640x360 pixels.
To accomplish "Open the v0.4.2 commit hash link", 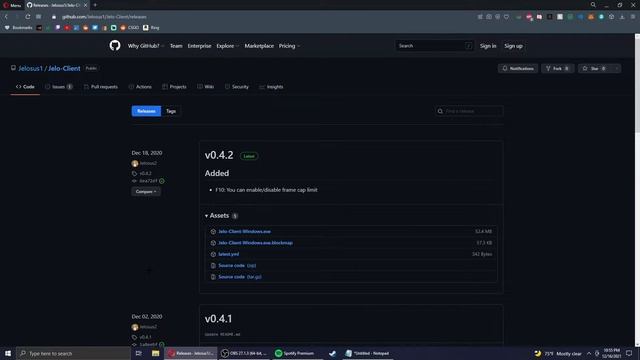I will pos(148,181).
